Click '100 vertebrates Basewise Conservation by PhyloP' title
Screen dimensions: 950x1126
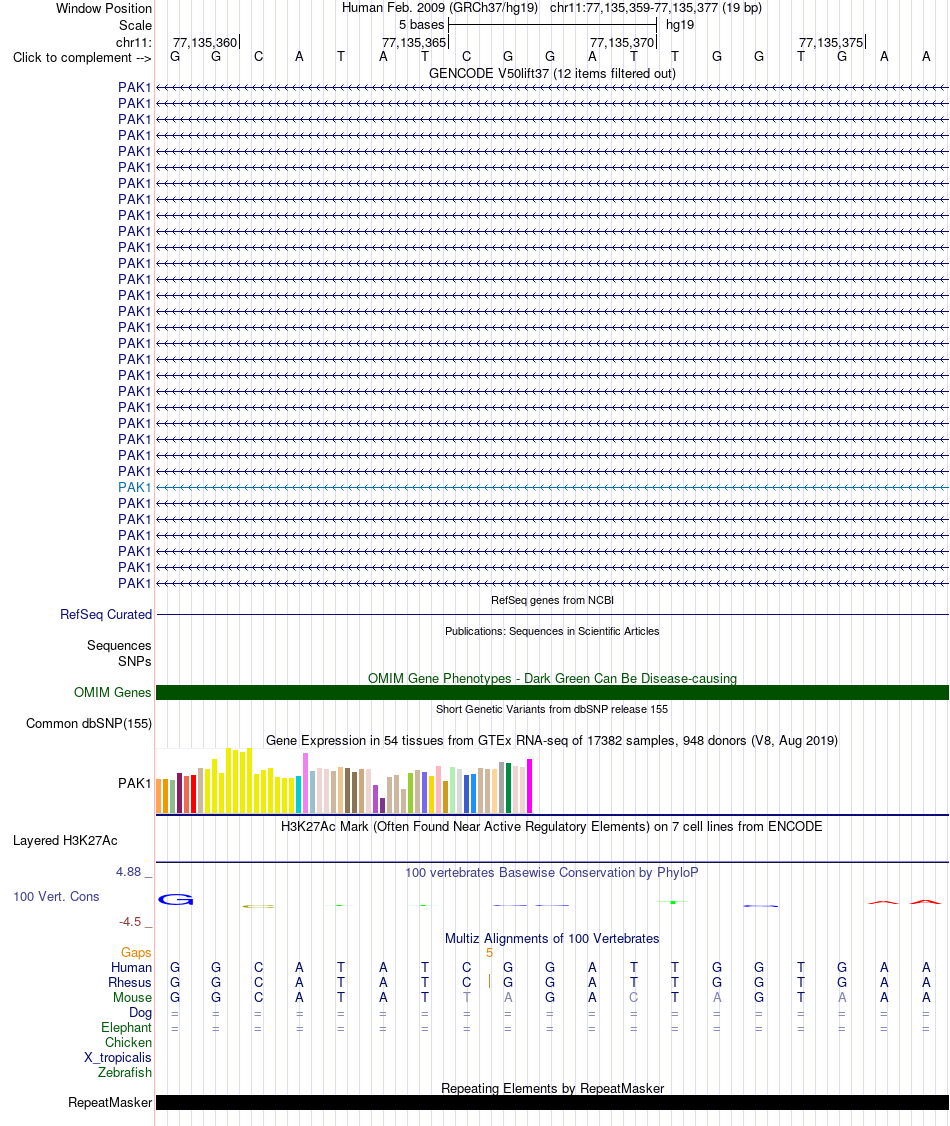(552, 873)
